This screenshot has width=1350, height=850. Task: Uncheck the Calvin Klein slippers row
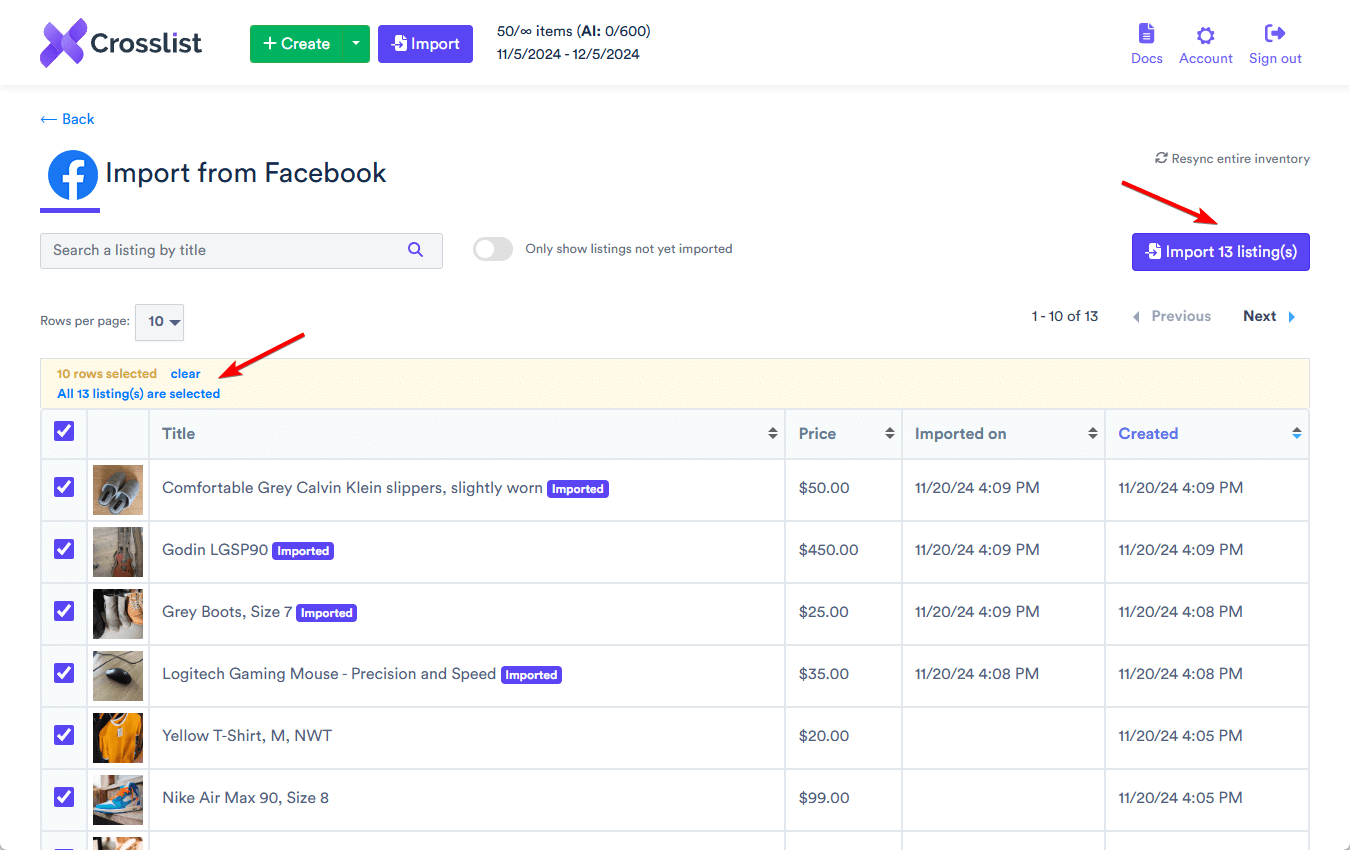click(x=64, y=487)
